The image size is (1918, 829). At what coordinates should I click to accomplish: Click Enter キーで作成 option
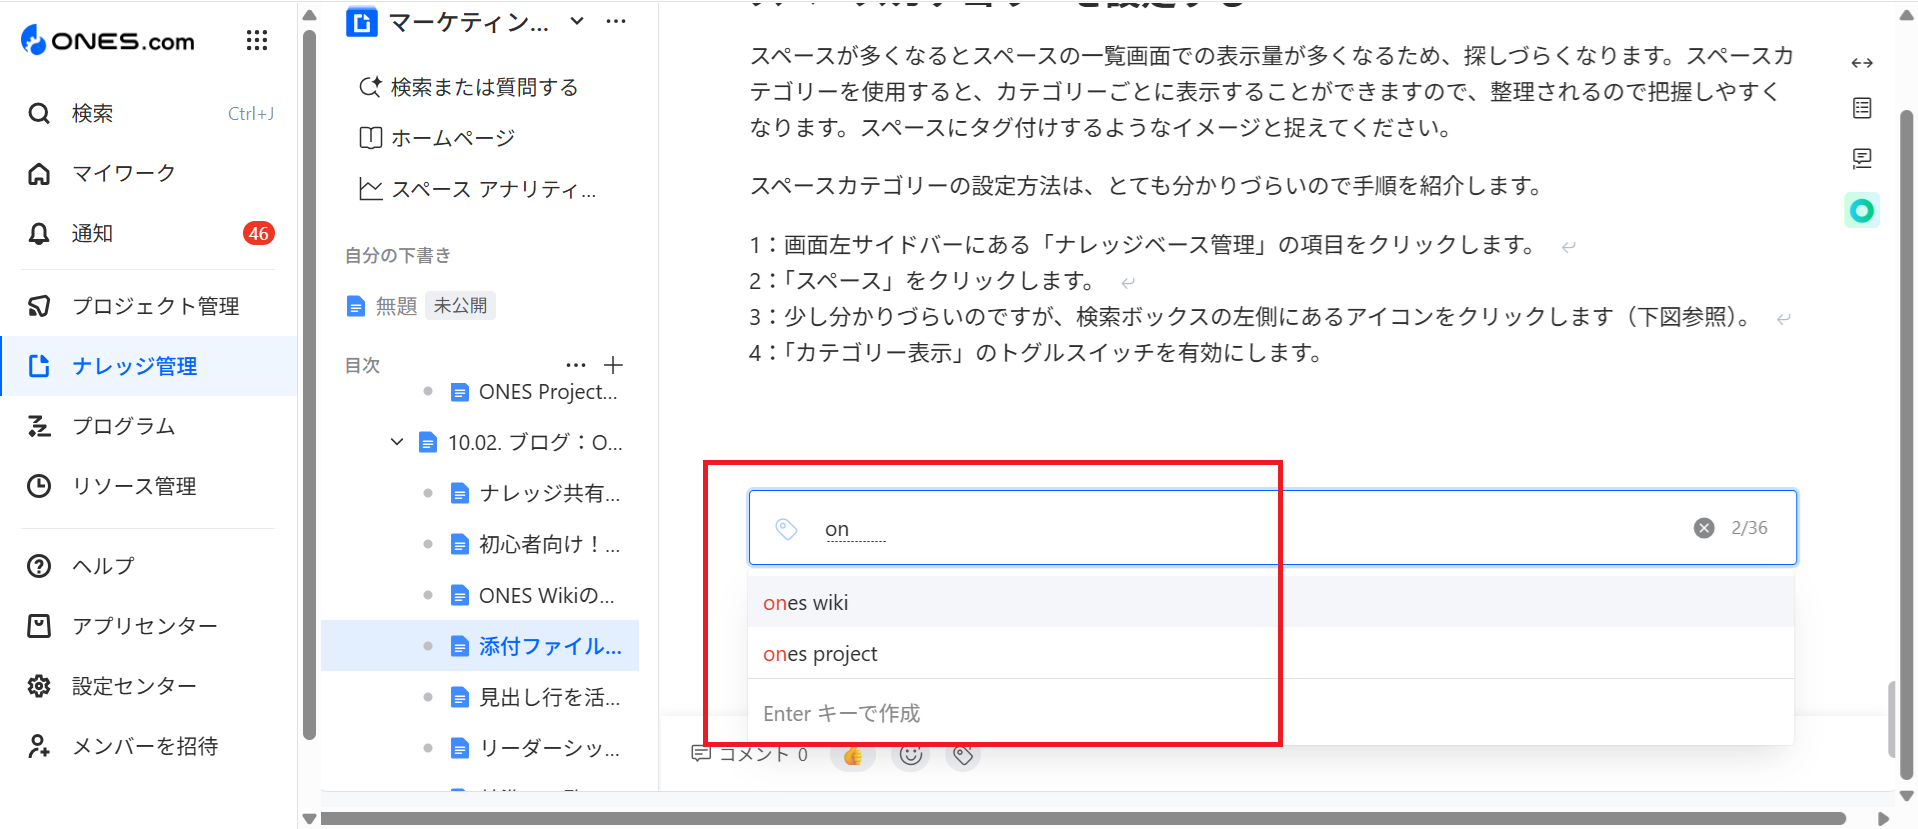(x=1270, y=713)
